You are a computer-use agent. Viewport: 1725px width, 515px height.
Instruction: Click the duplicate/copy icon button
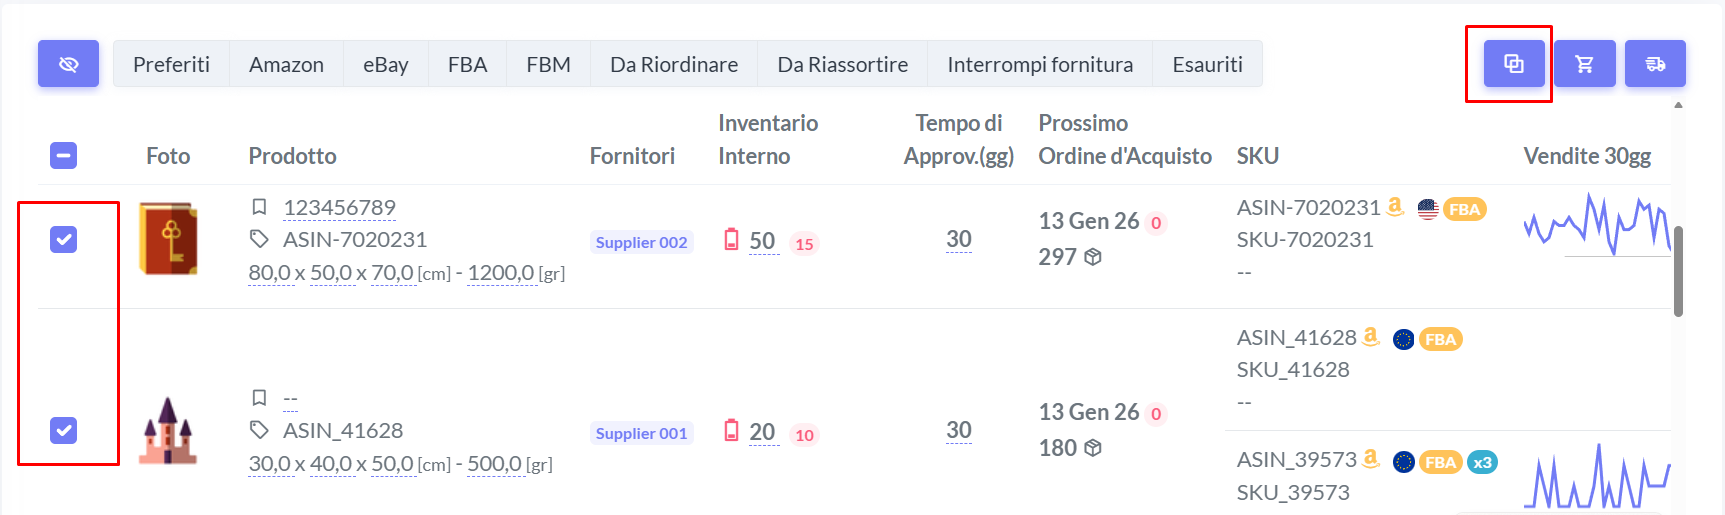(1514, 64)
